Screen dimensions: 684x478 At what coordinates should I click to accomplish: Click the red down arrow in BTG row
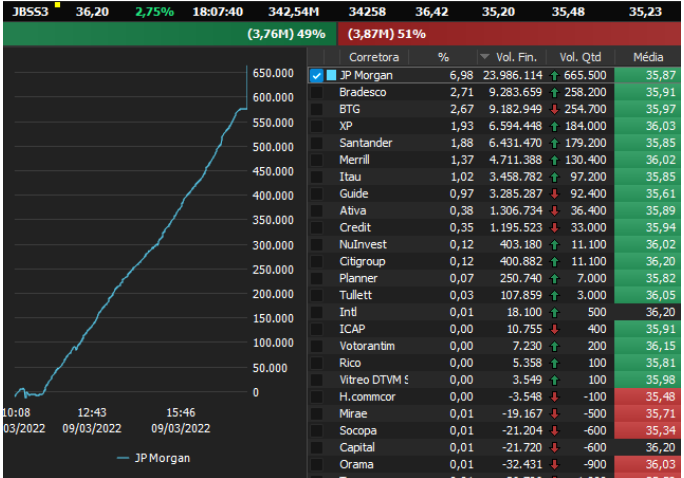pyautogui.click(x=554, y=109)
